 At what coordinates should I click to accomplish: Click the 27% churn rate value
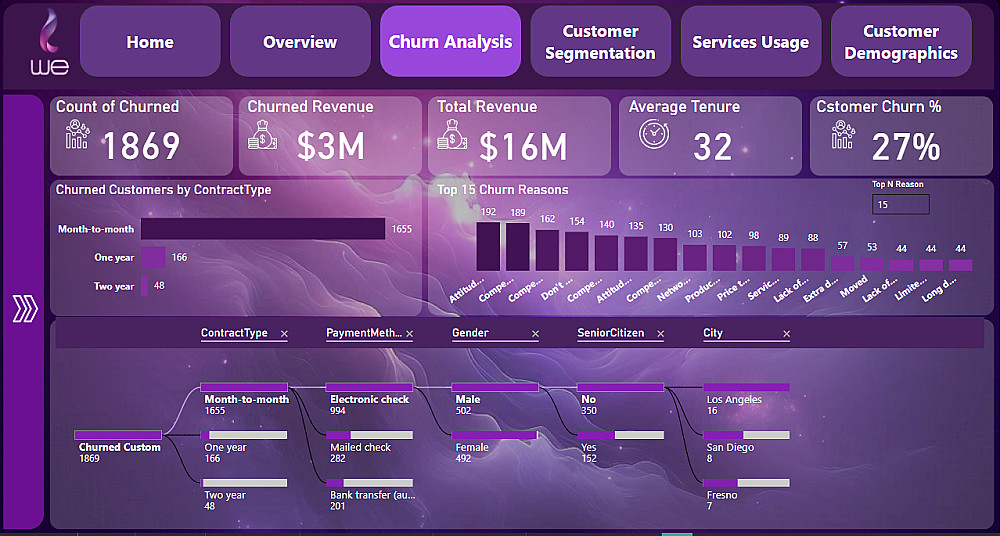point(906,147)
